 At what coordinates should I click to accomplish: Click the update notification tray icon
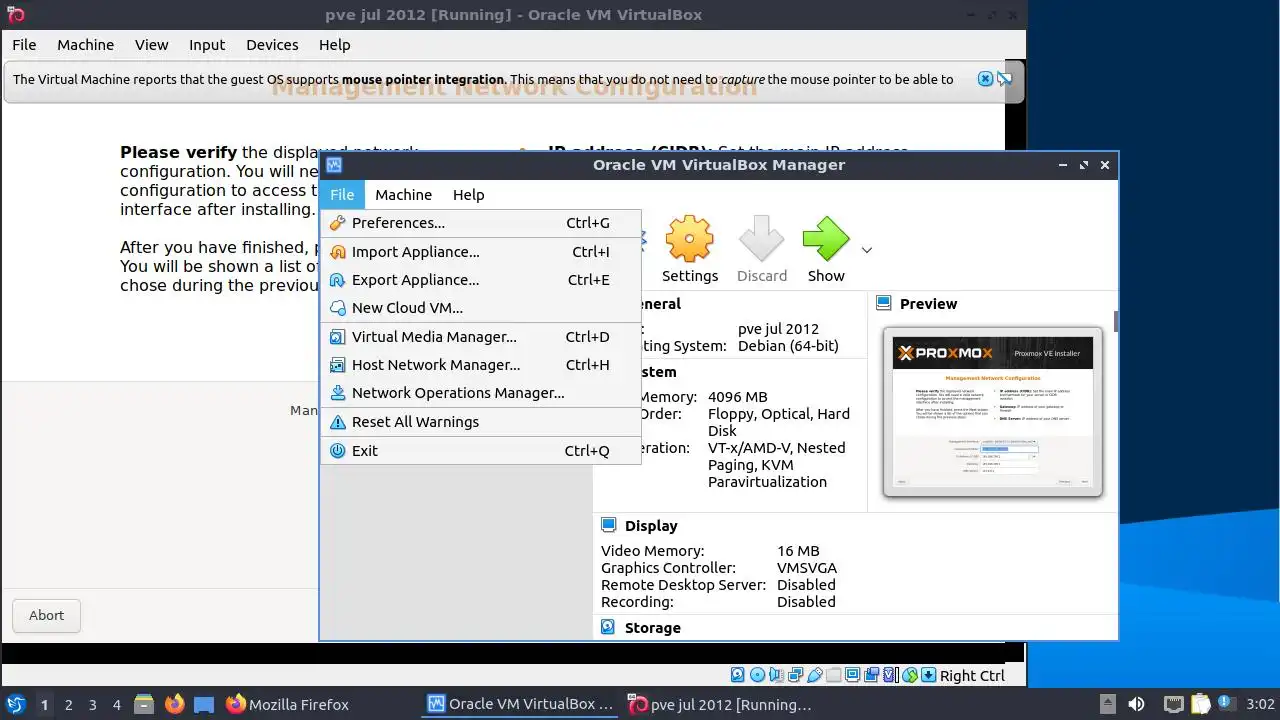(x=1228, y=704)
